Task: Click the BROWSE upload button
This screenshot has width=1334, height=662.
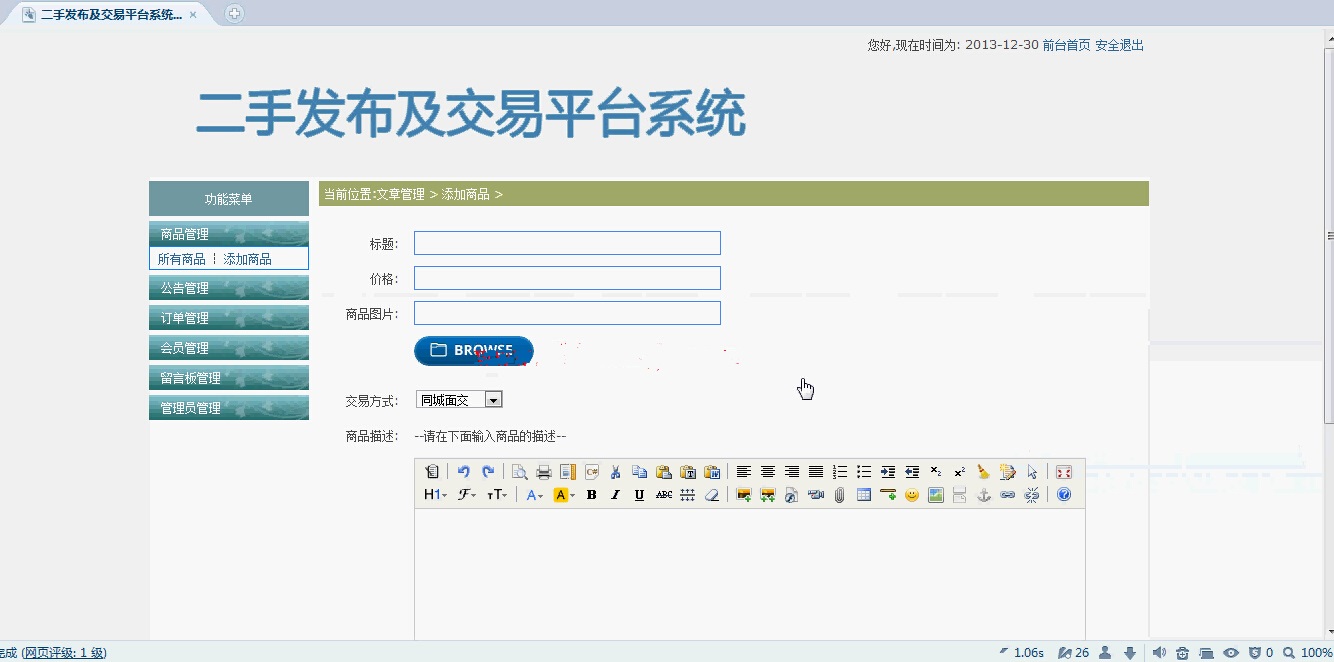Action: pyautogui.click(x=474, y=351)
